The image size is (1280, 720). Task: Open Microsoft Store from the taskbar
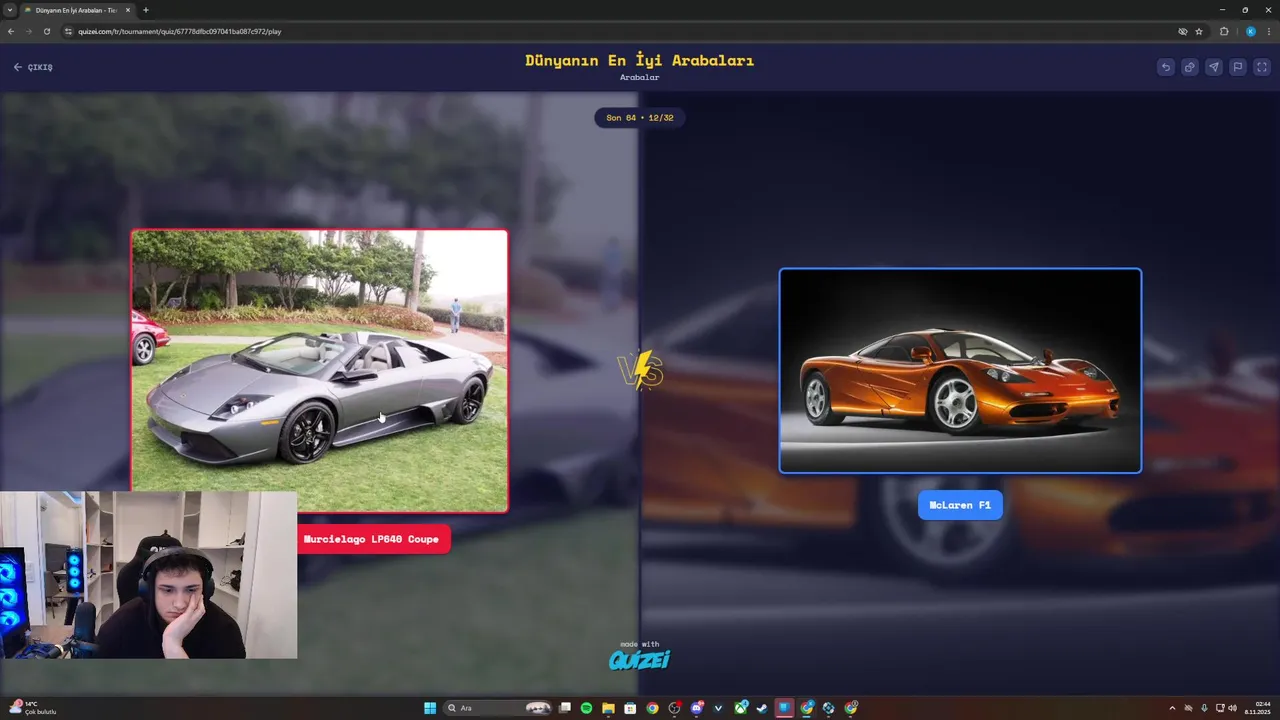(630, 708)
